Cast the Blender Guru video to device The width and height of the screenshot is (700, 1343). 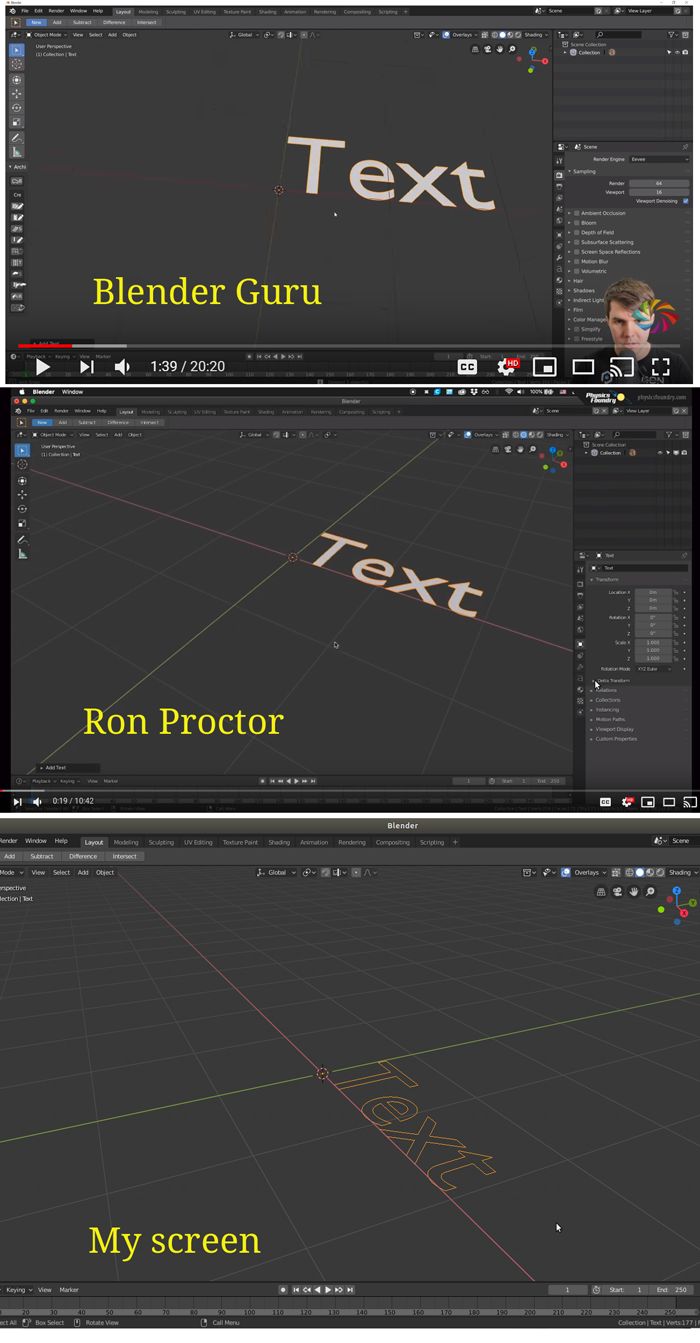tap(621, 367)
